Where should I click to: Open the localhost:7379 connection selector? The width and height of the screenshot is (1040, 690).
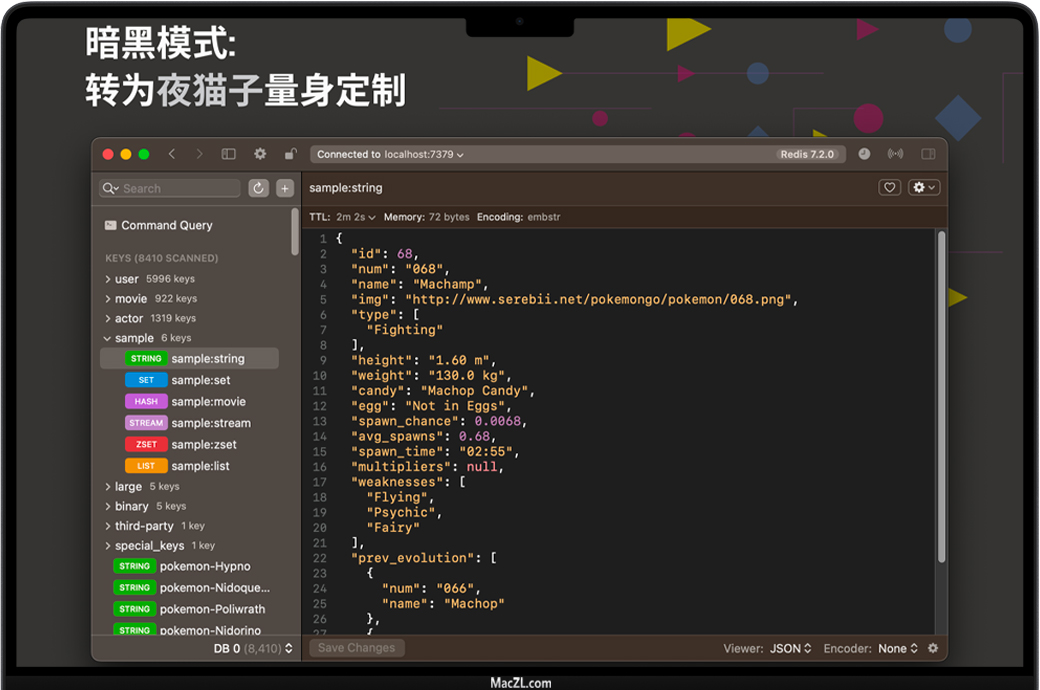point(390,154)
